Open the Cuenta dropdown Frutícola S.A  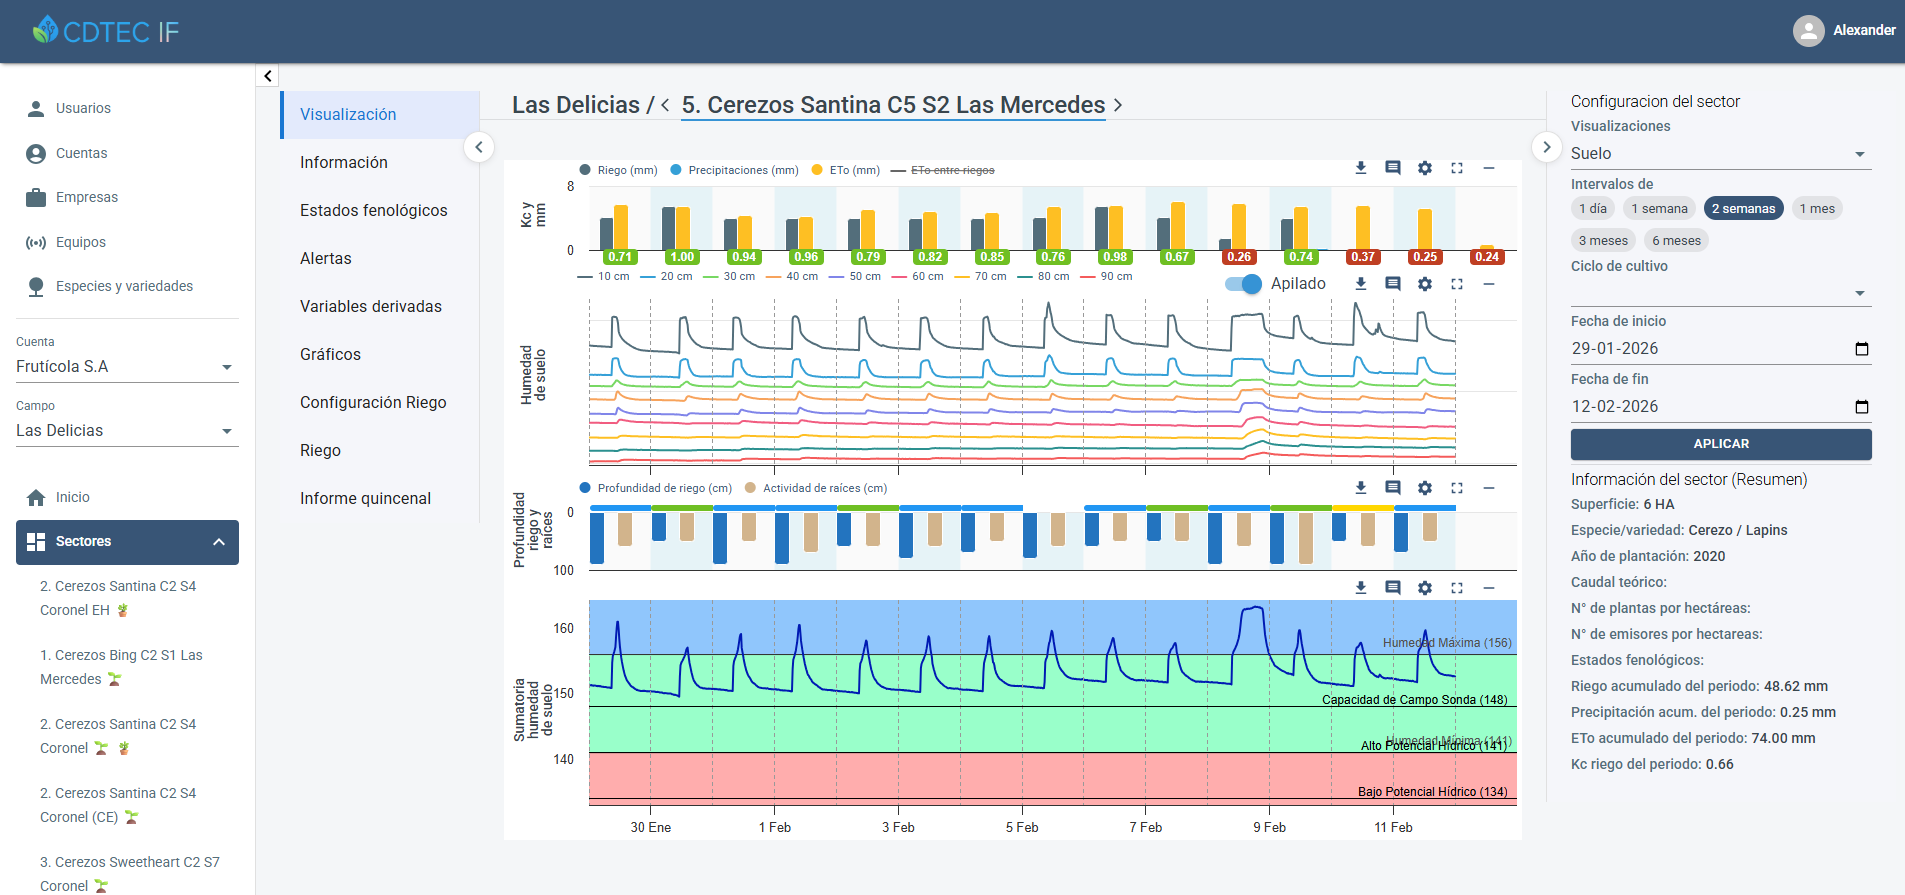(126, 367)
